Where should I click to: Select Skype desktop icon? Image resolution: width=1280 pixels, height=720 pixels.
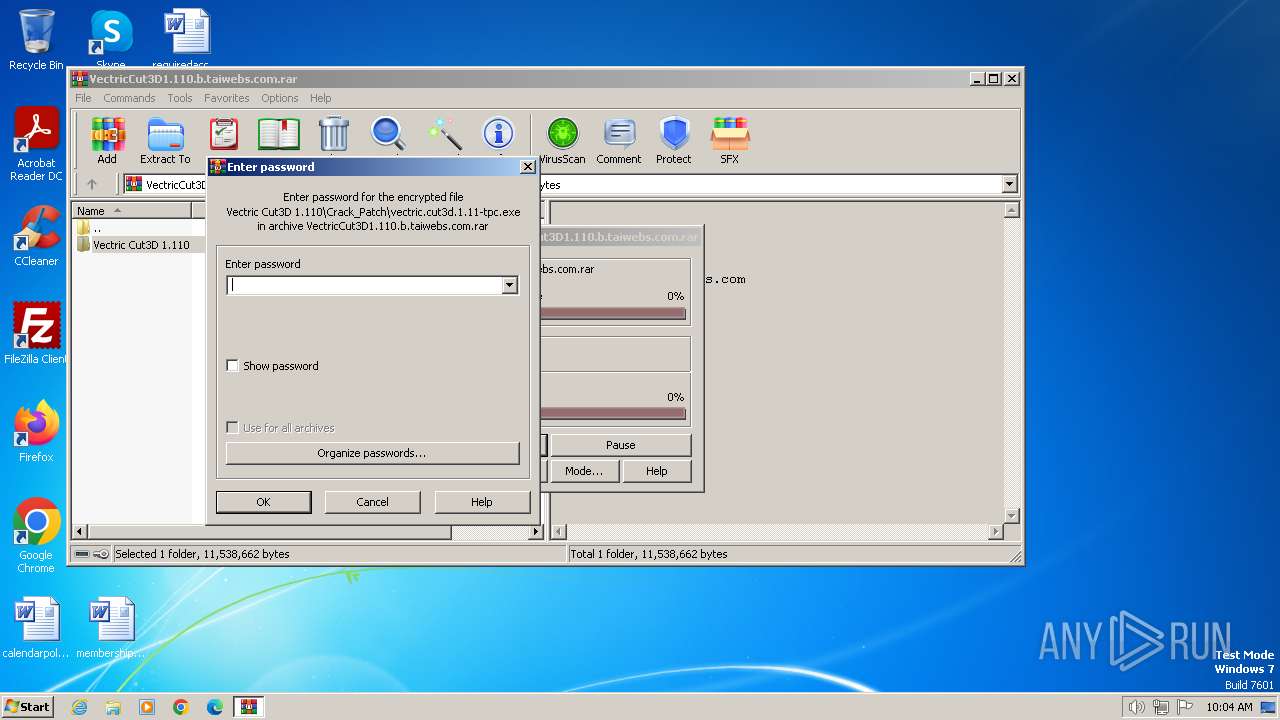coord(111,40)
